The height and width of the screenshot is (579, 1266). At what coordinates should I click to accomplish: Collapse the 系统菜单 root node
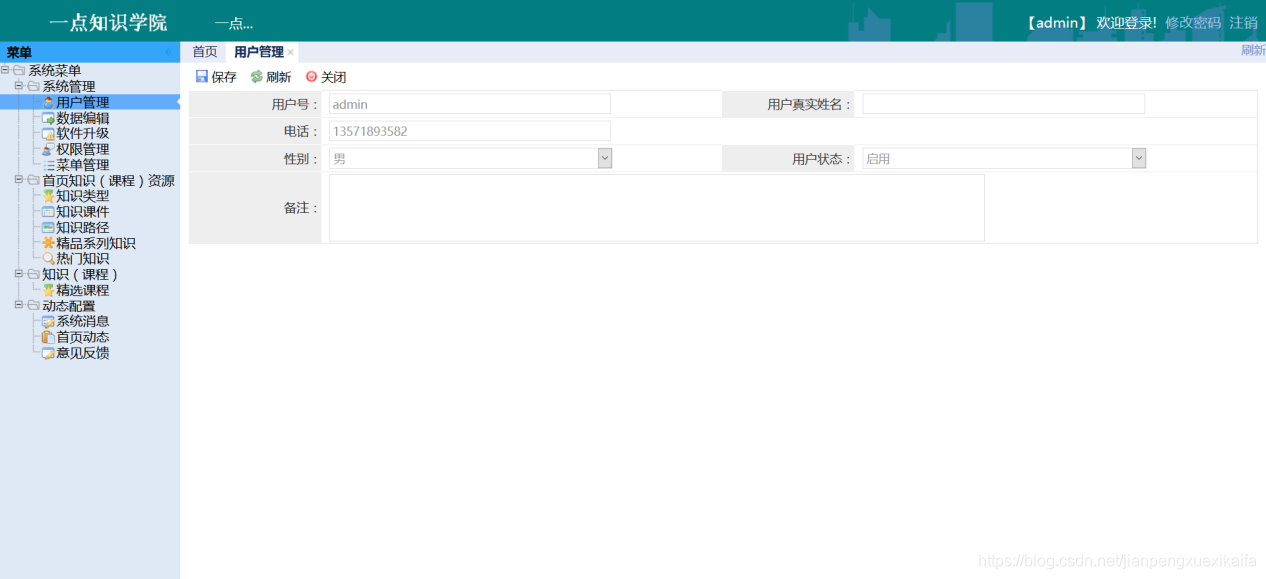pyautogui.click(x=6, y=70)
